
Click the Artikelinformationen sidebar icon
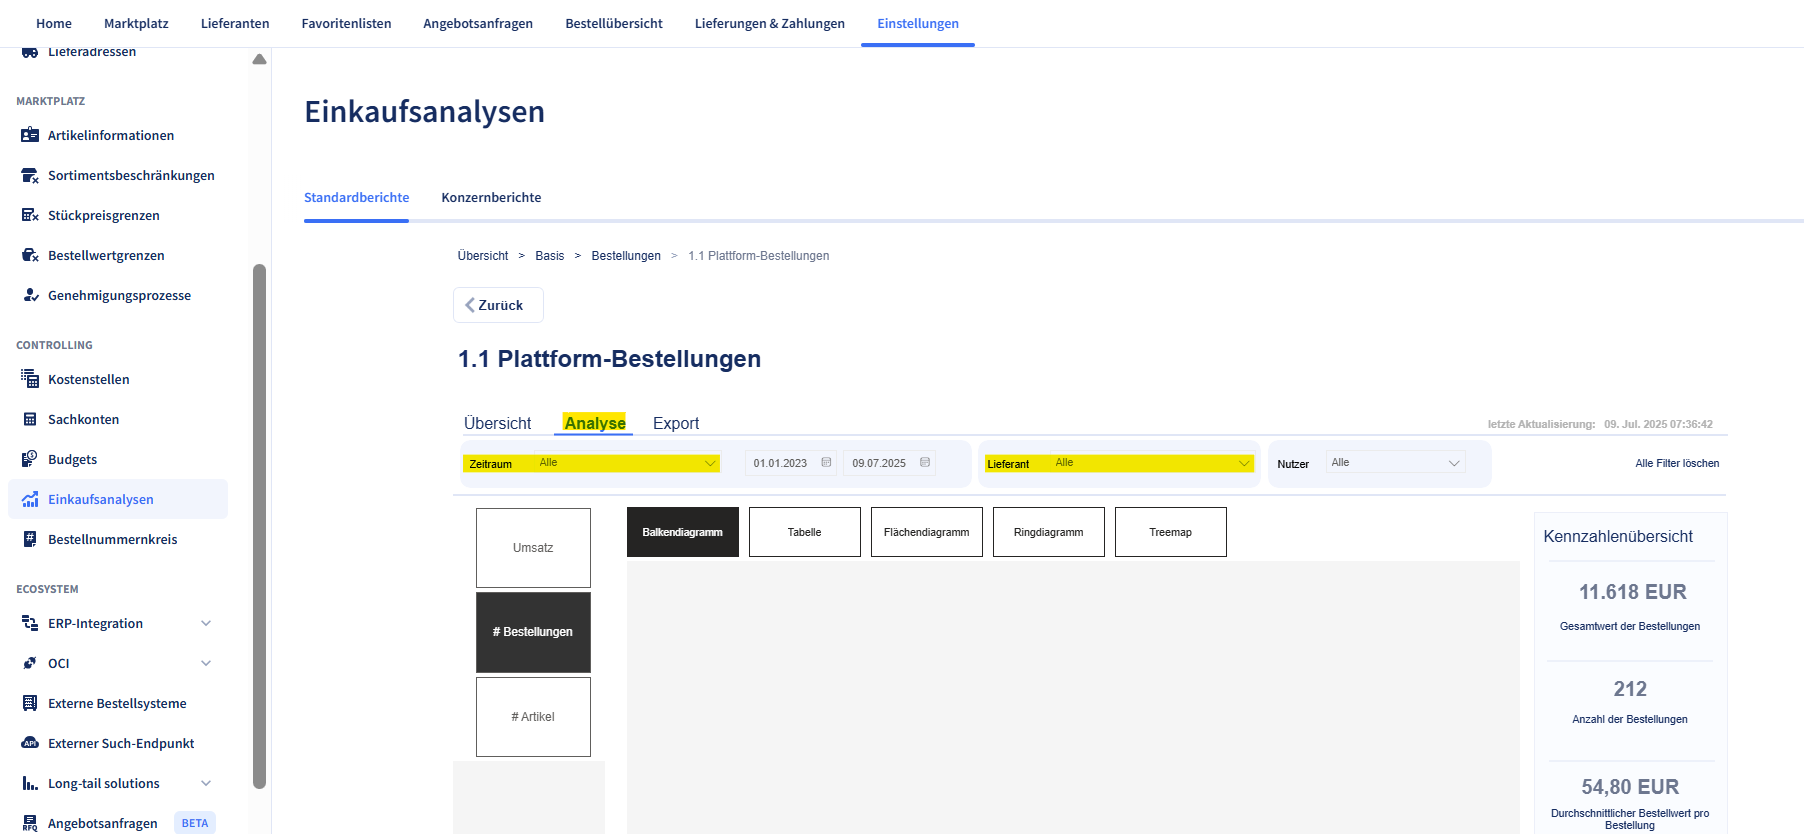(30, 135)
